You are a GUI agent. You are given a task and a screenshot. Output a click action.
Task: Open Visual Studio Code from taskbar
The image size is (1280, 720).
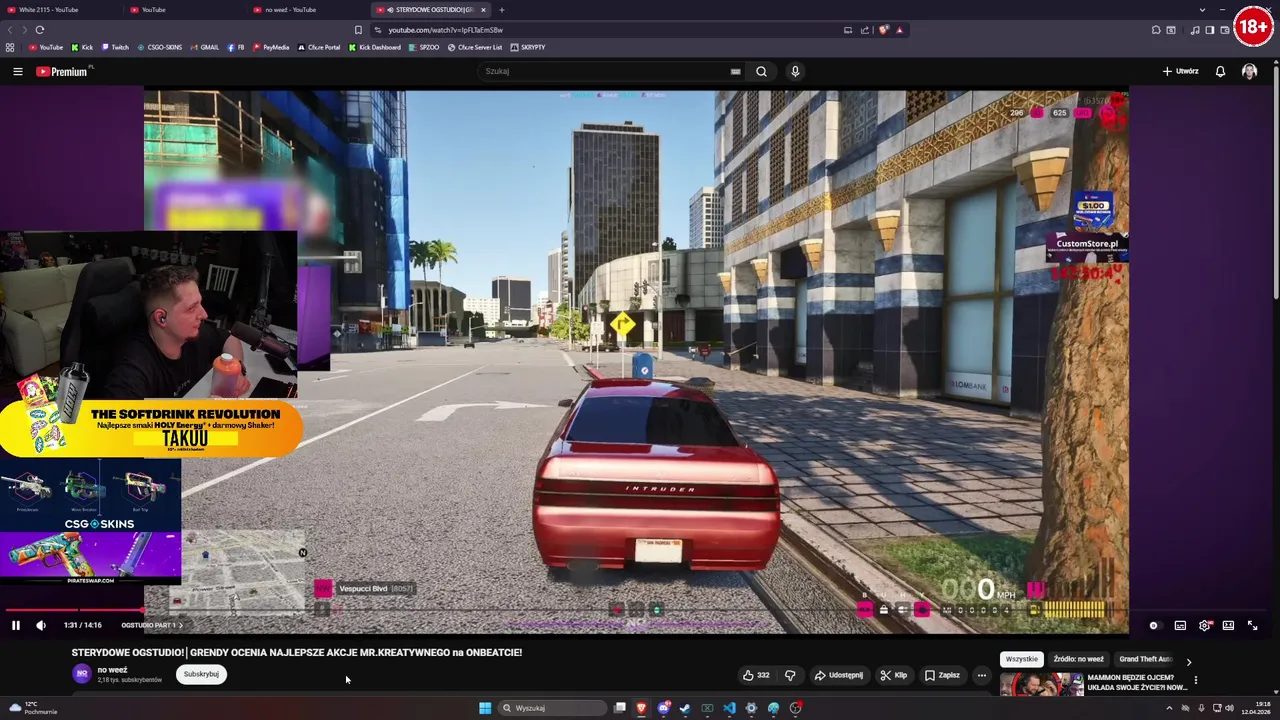(729, 708)
